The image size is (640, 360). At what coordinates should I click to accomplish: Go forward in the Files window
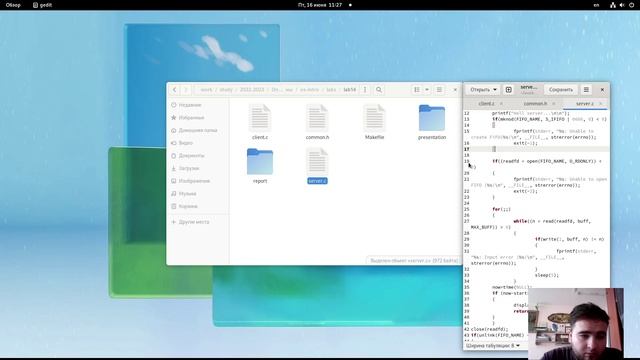tap(185, 90)
